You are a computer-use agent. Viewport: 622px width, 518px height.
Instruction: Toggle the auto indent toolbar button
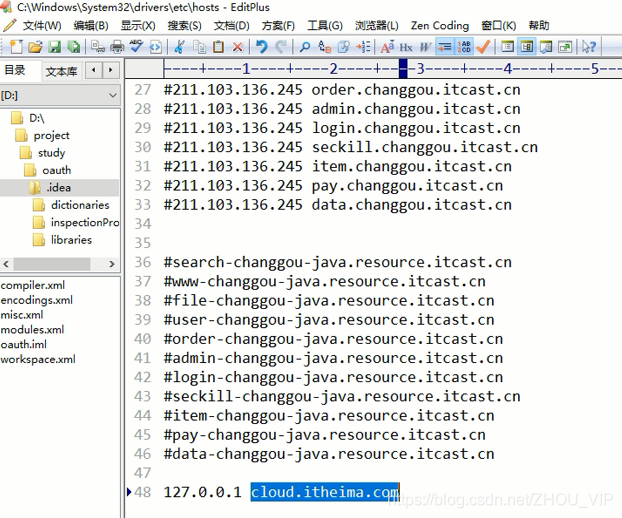coord(445,47)
